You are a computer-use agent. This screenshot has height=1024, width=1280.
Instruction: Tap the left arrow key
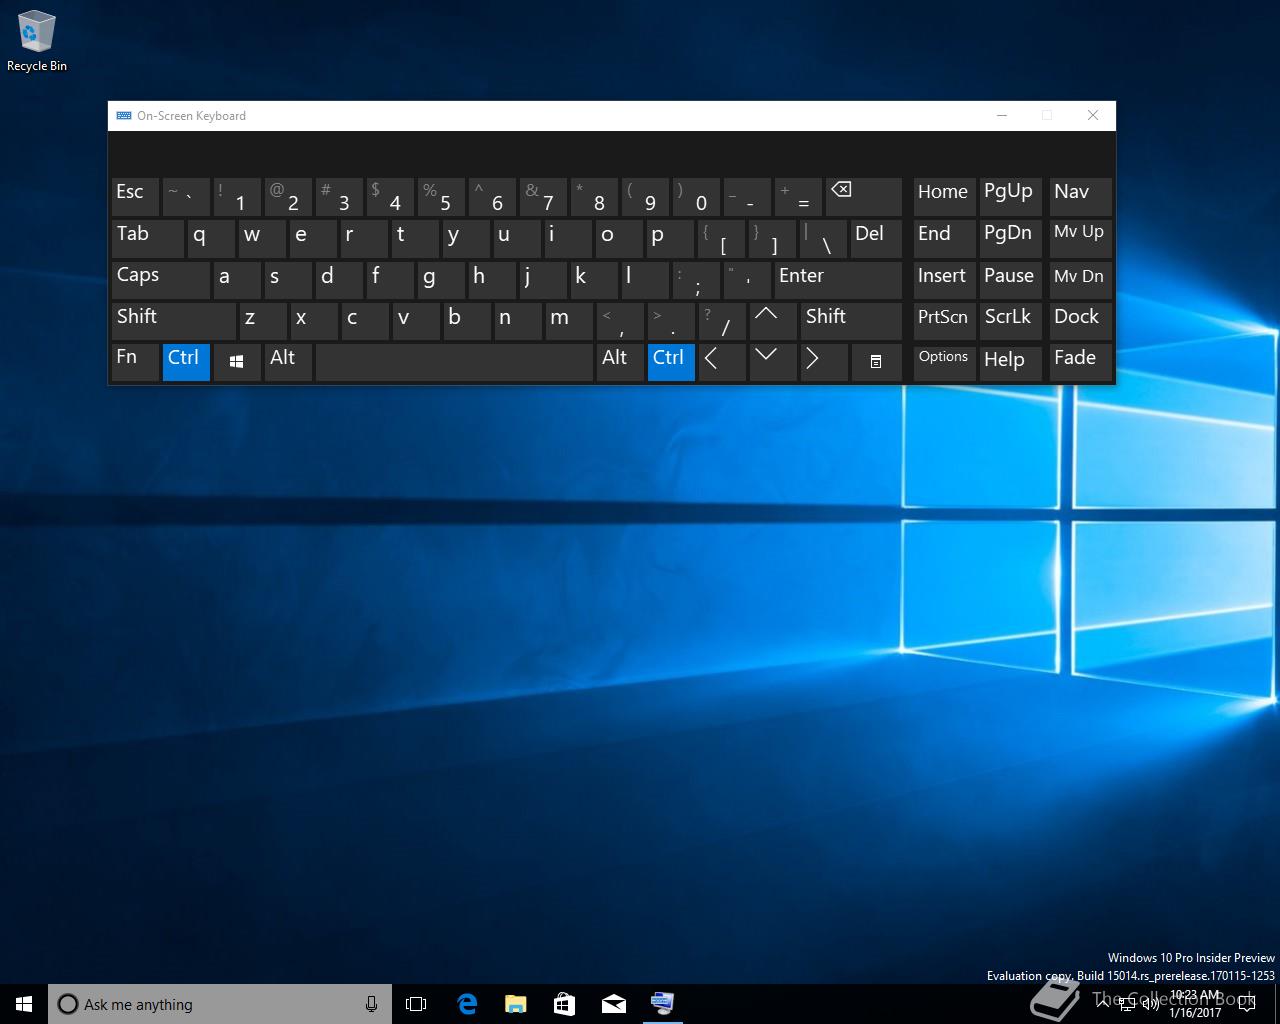click(722, 362)
